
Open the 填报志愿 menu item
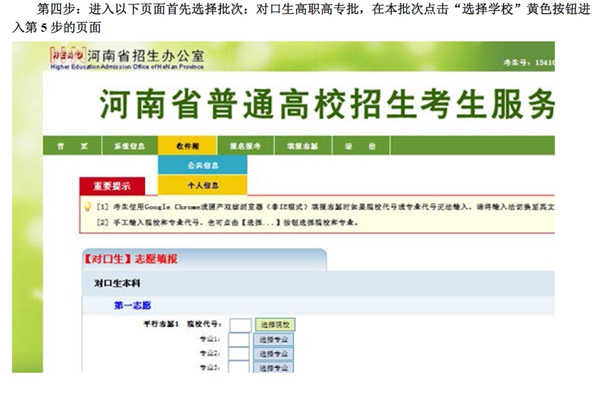point(303,146)
